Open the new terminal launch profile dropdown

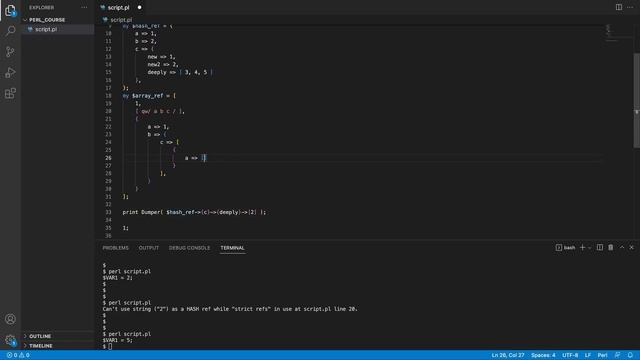pos(590,248)
